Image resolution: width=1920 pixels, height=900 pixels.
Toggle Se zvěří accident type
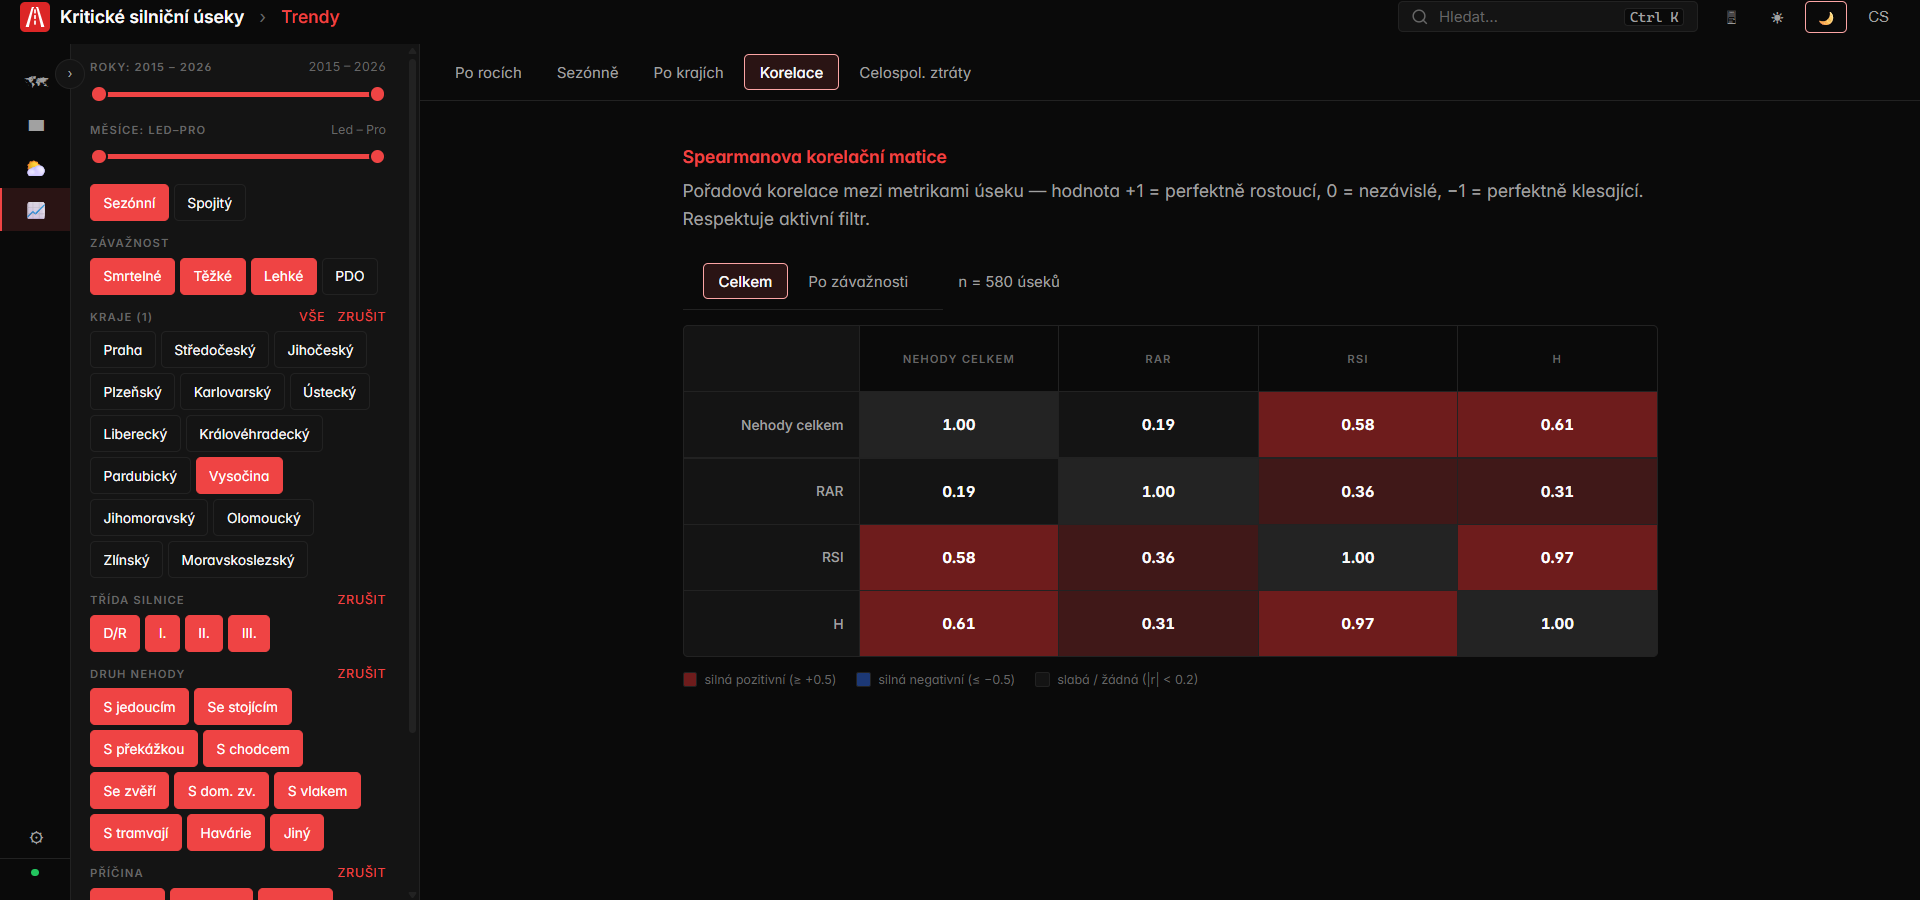click(x=129, y=791)
